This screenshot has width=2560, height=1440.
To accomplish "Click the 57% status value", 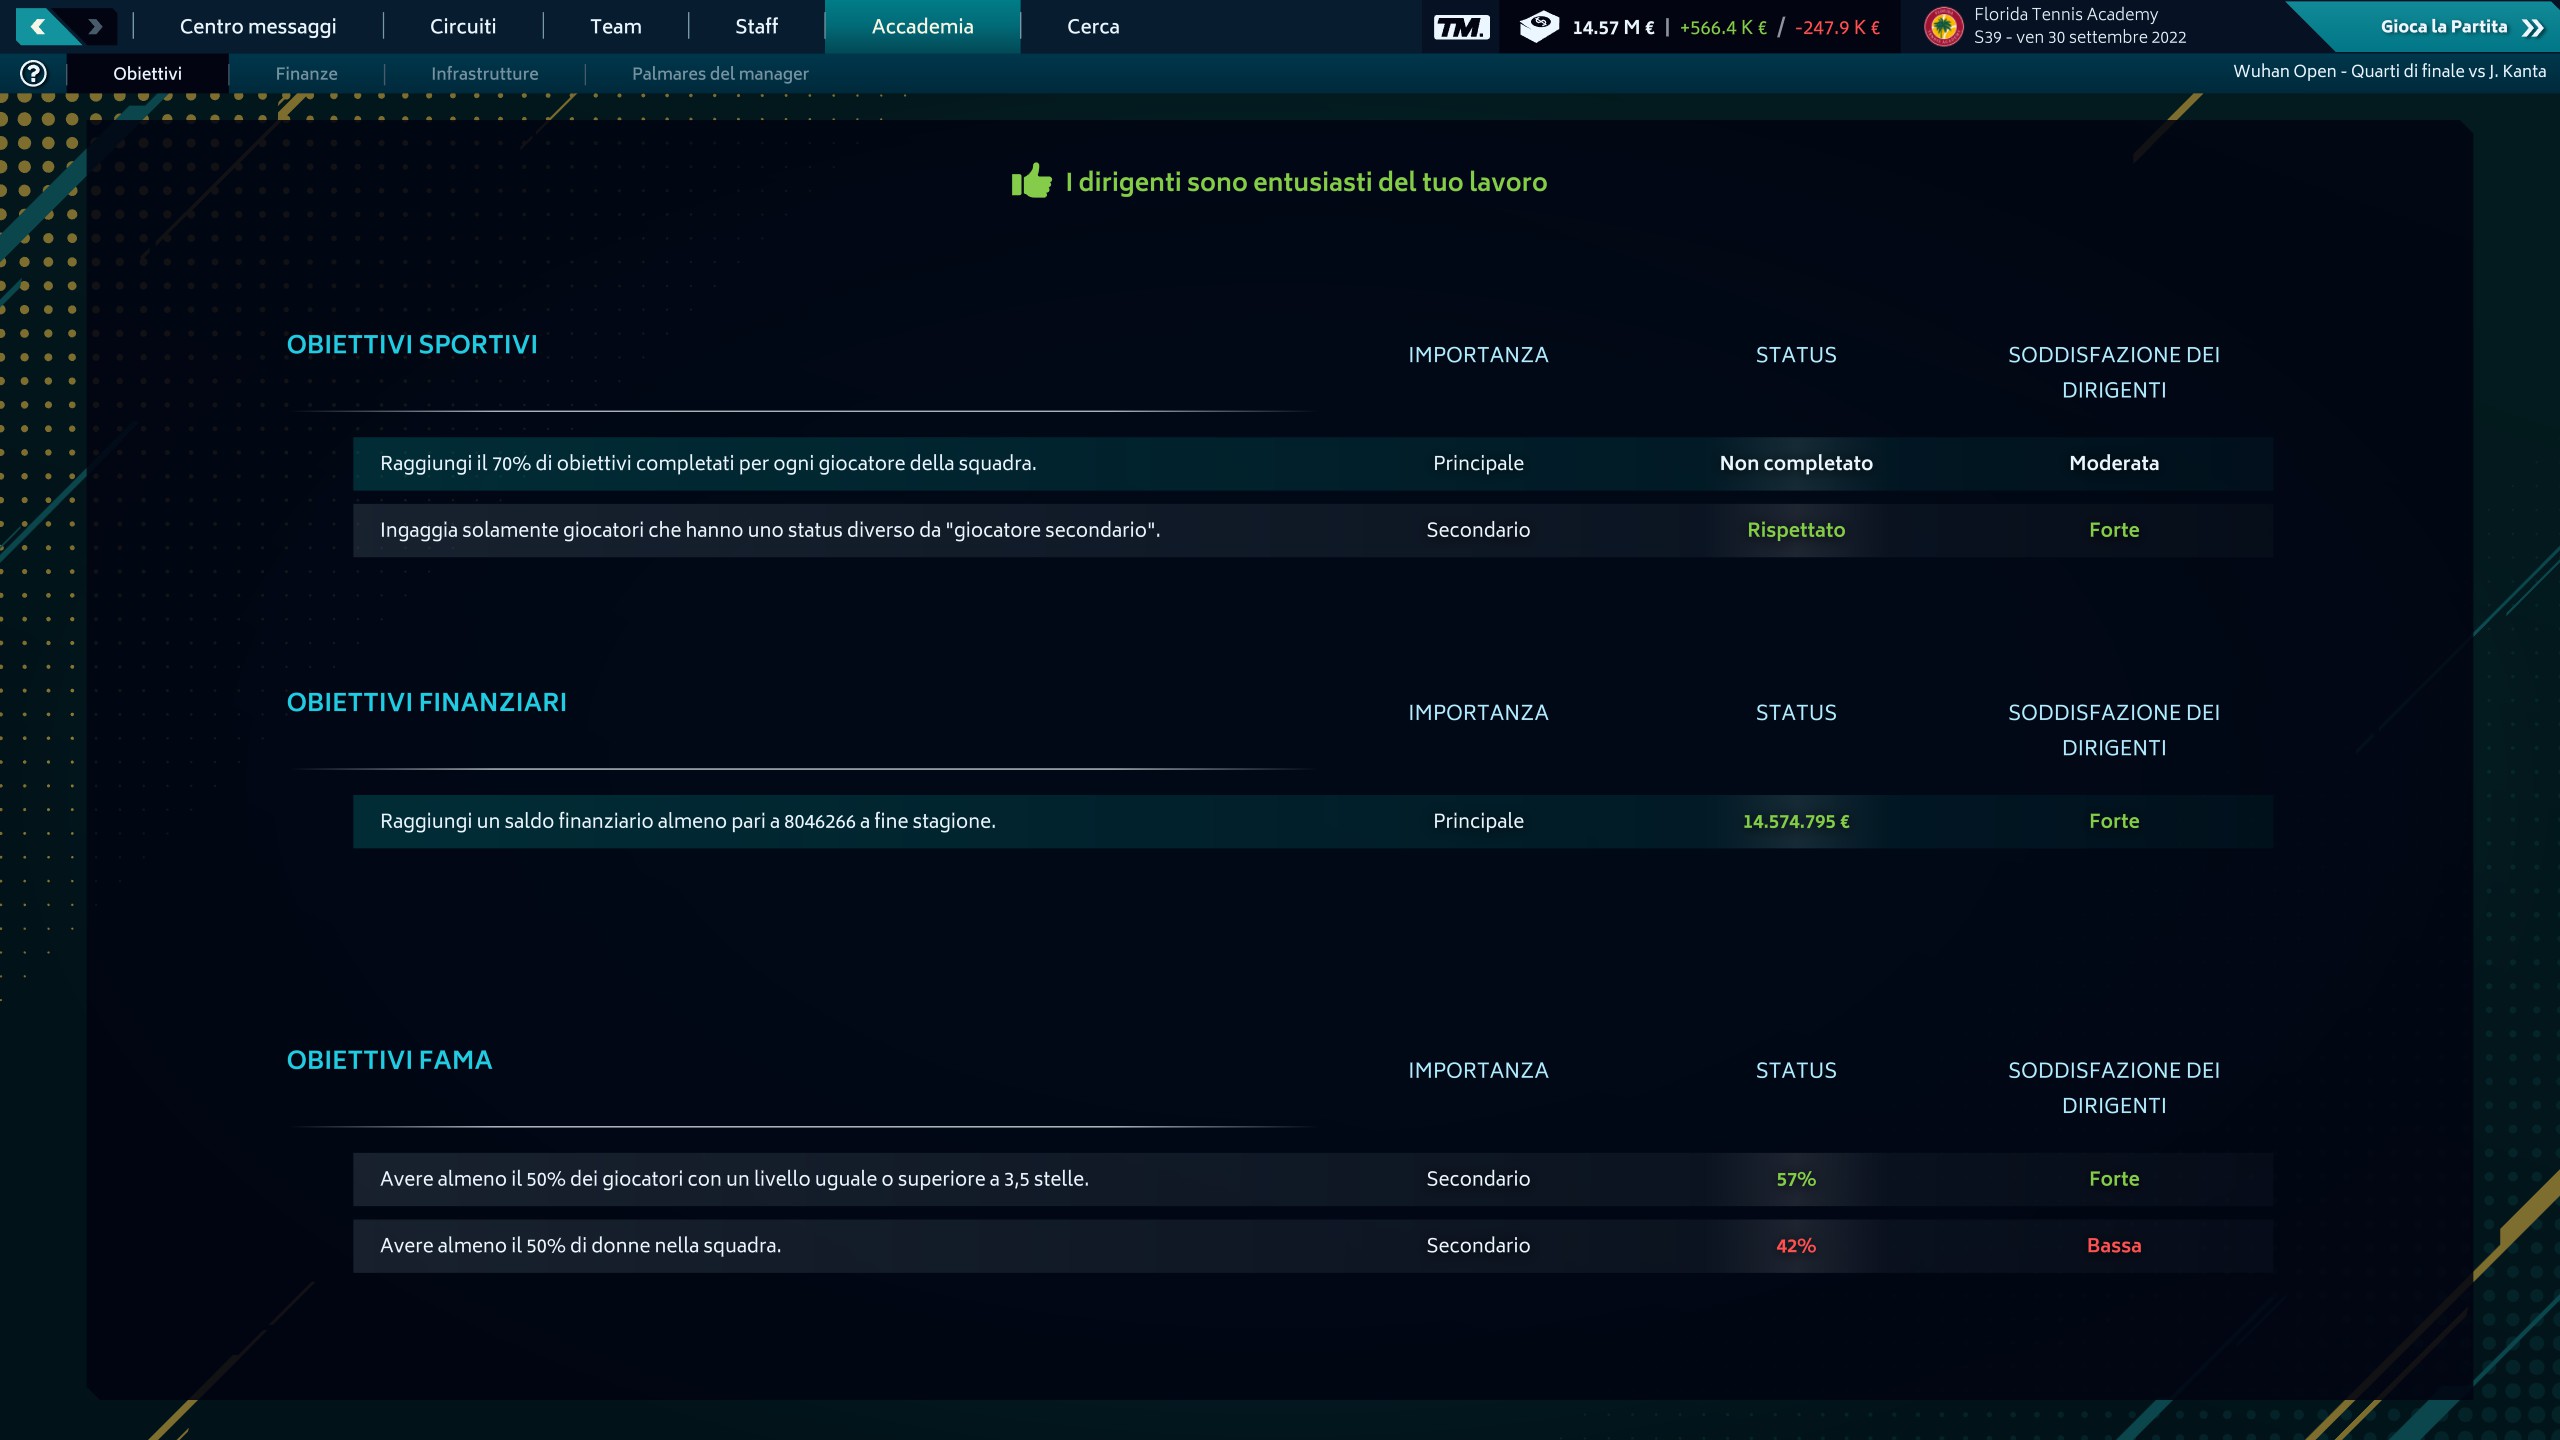I will (x=1796, y=1179).
